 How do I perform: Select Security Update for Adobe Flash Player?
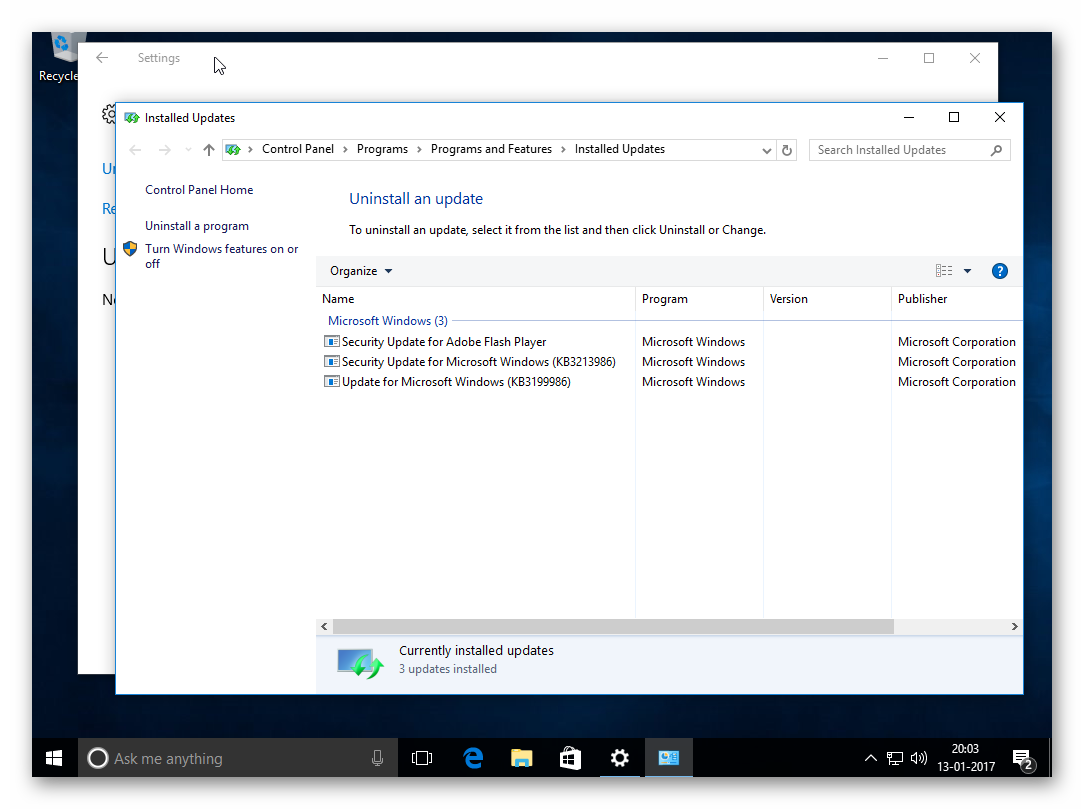(x=444, y=342)
